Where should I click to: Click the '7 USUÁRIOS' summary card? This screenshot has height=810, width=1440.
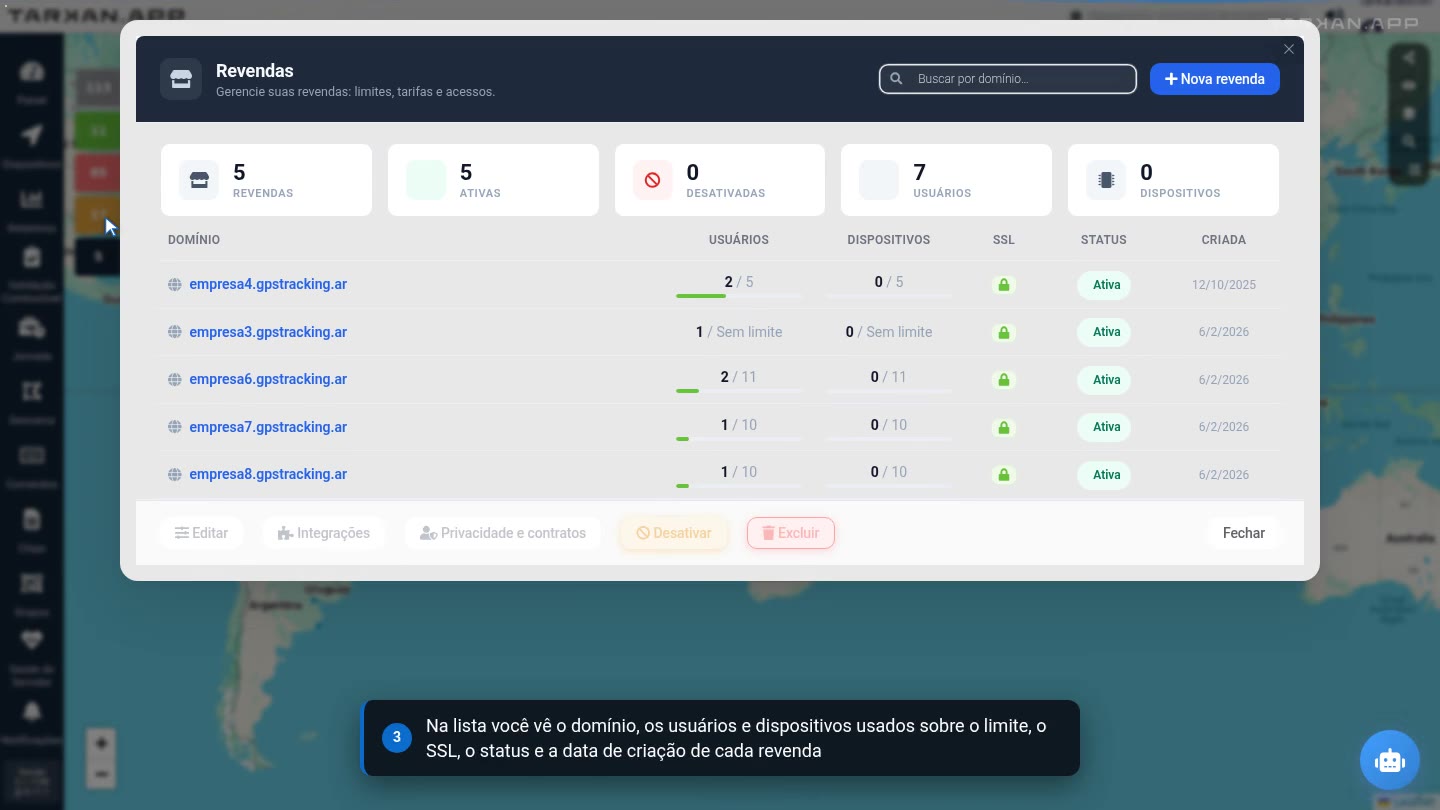point(946,180)
